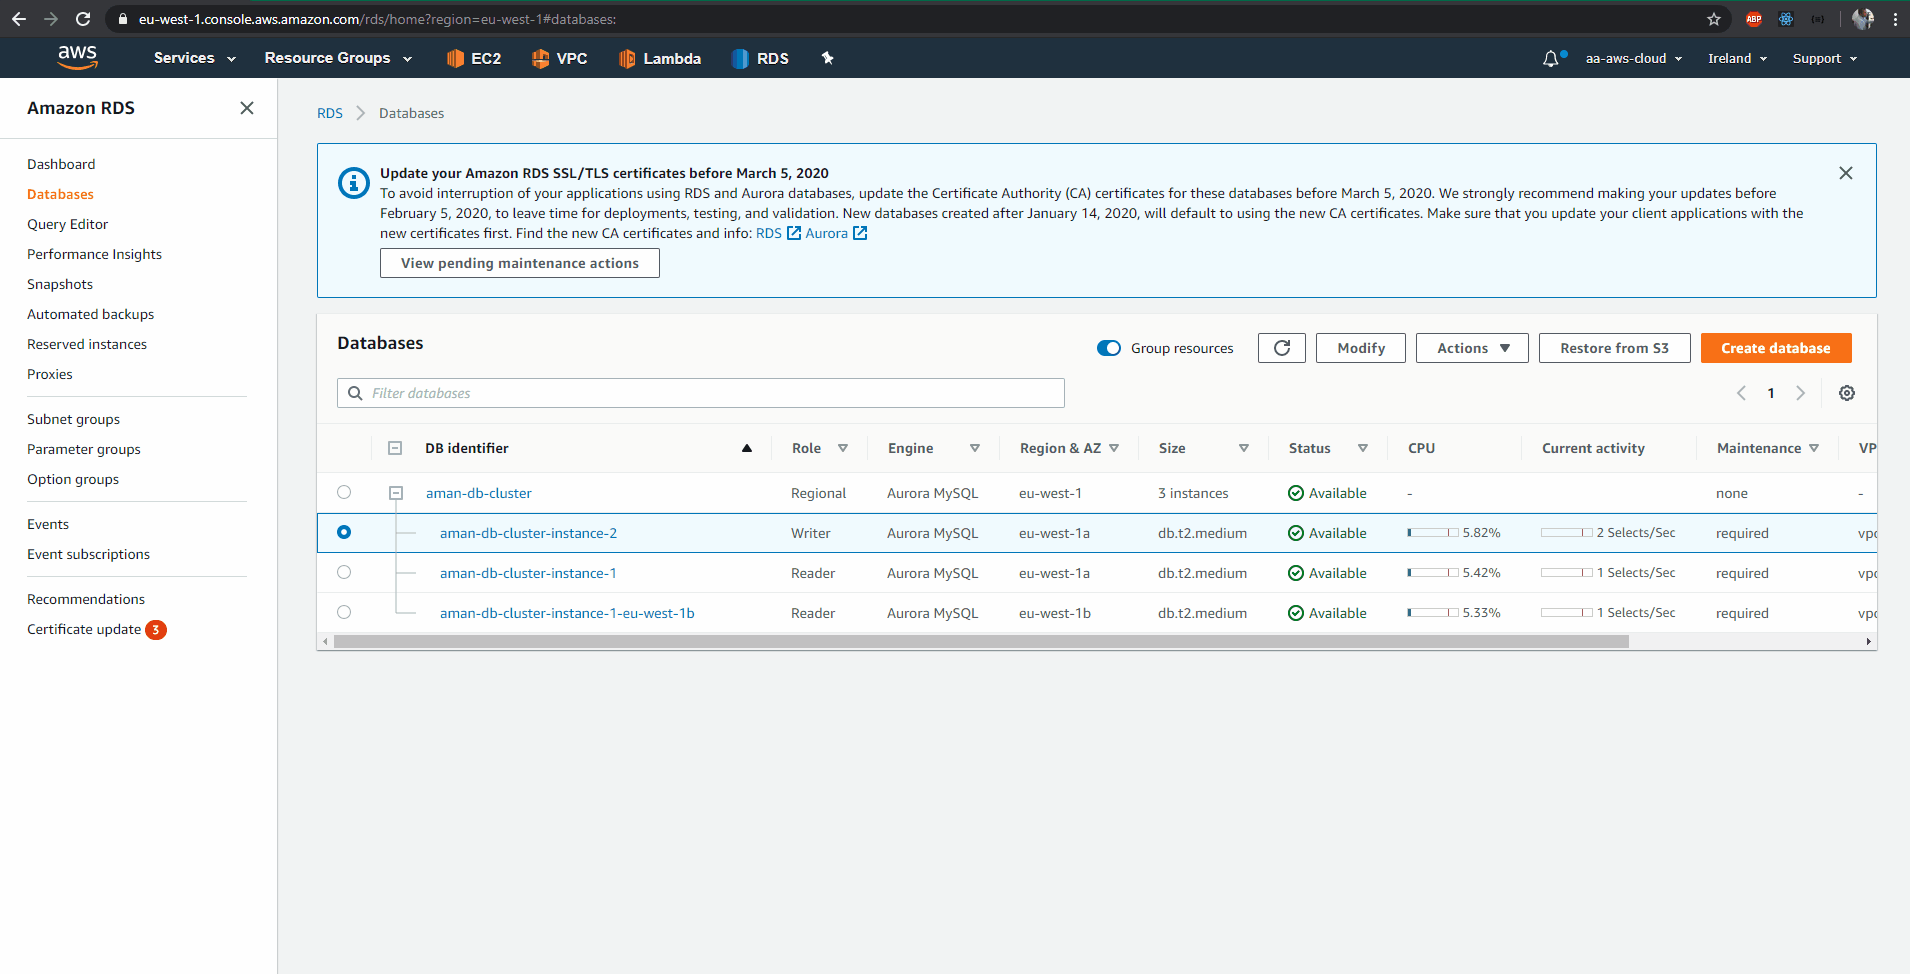The height and width of the screenshot is (974, 1910).
Task: Toggle the Group resources switch
Action: (1109, 348)
